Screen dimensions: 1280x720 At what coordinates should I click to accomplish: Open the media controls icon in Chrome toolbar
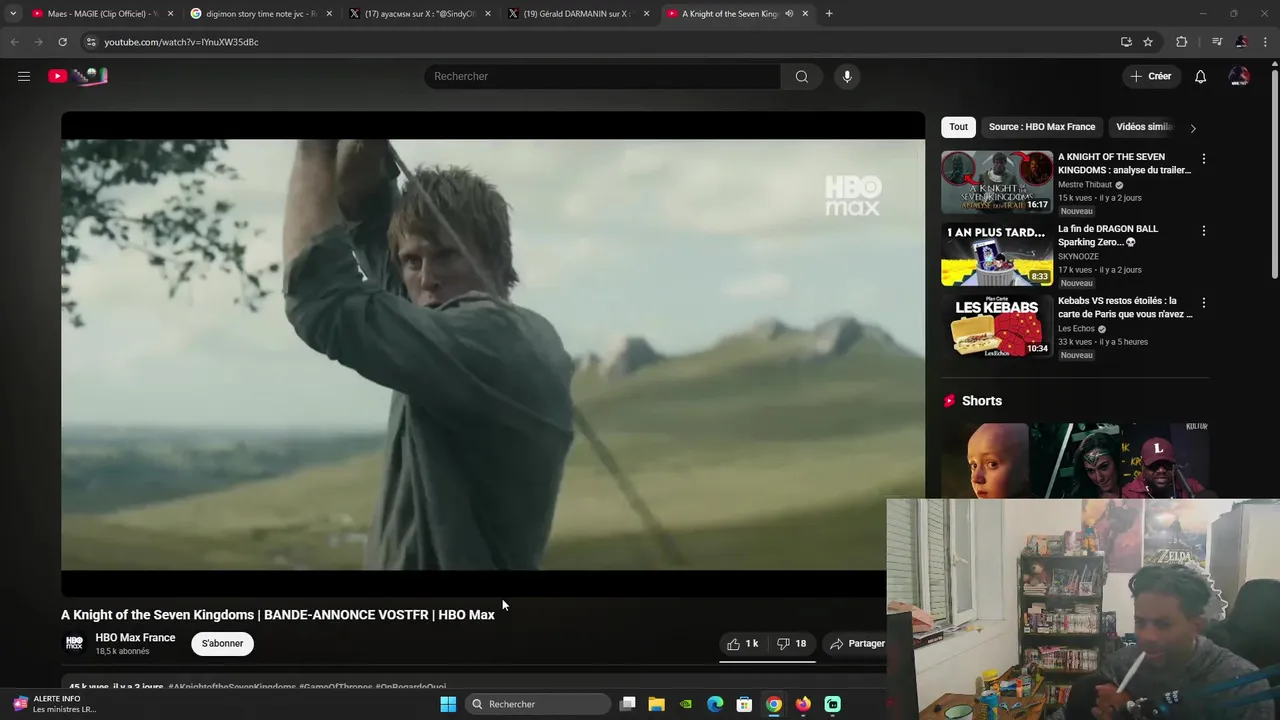pos(1217,42)
